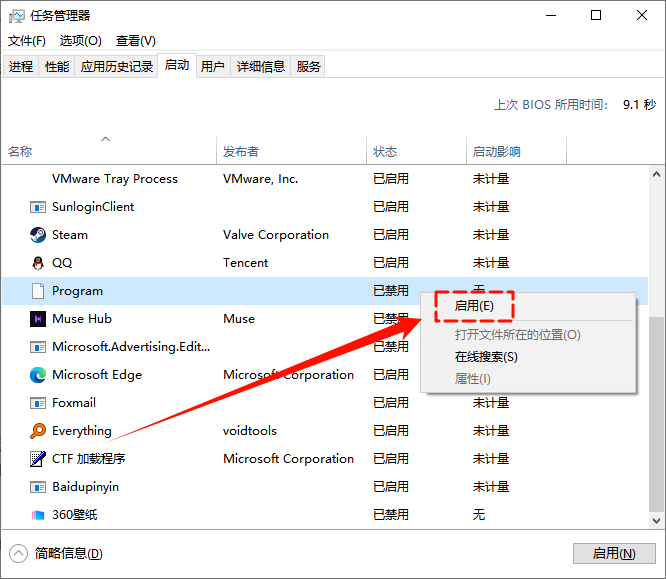Viewport: 666px width, 579px height.
Task: Select the SunloginClient name text
Action: click(93, 207)
